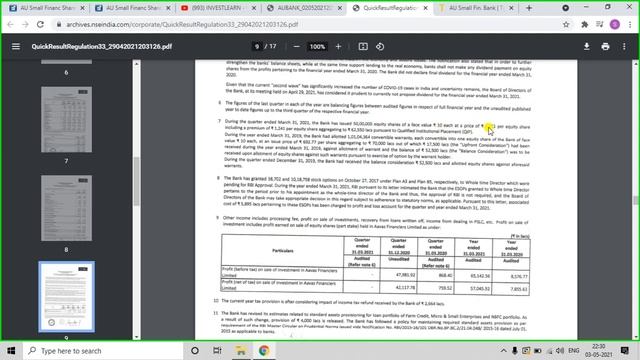Open page 7 thumbnail
640x360 pixels.
point(67,119)
